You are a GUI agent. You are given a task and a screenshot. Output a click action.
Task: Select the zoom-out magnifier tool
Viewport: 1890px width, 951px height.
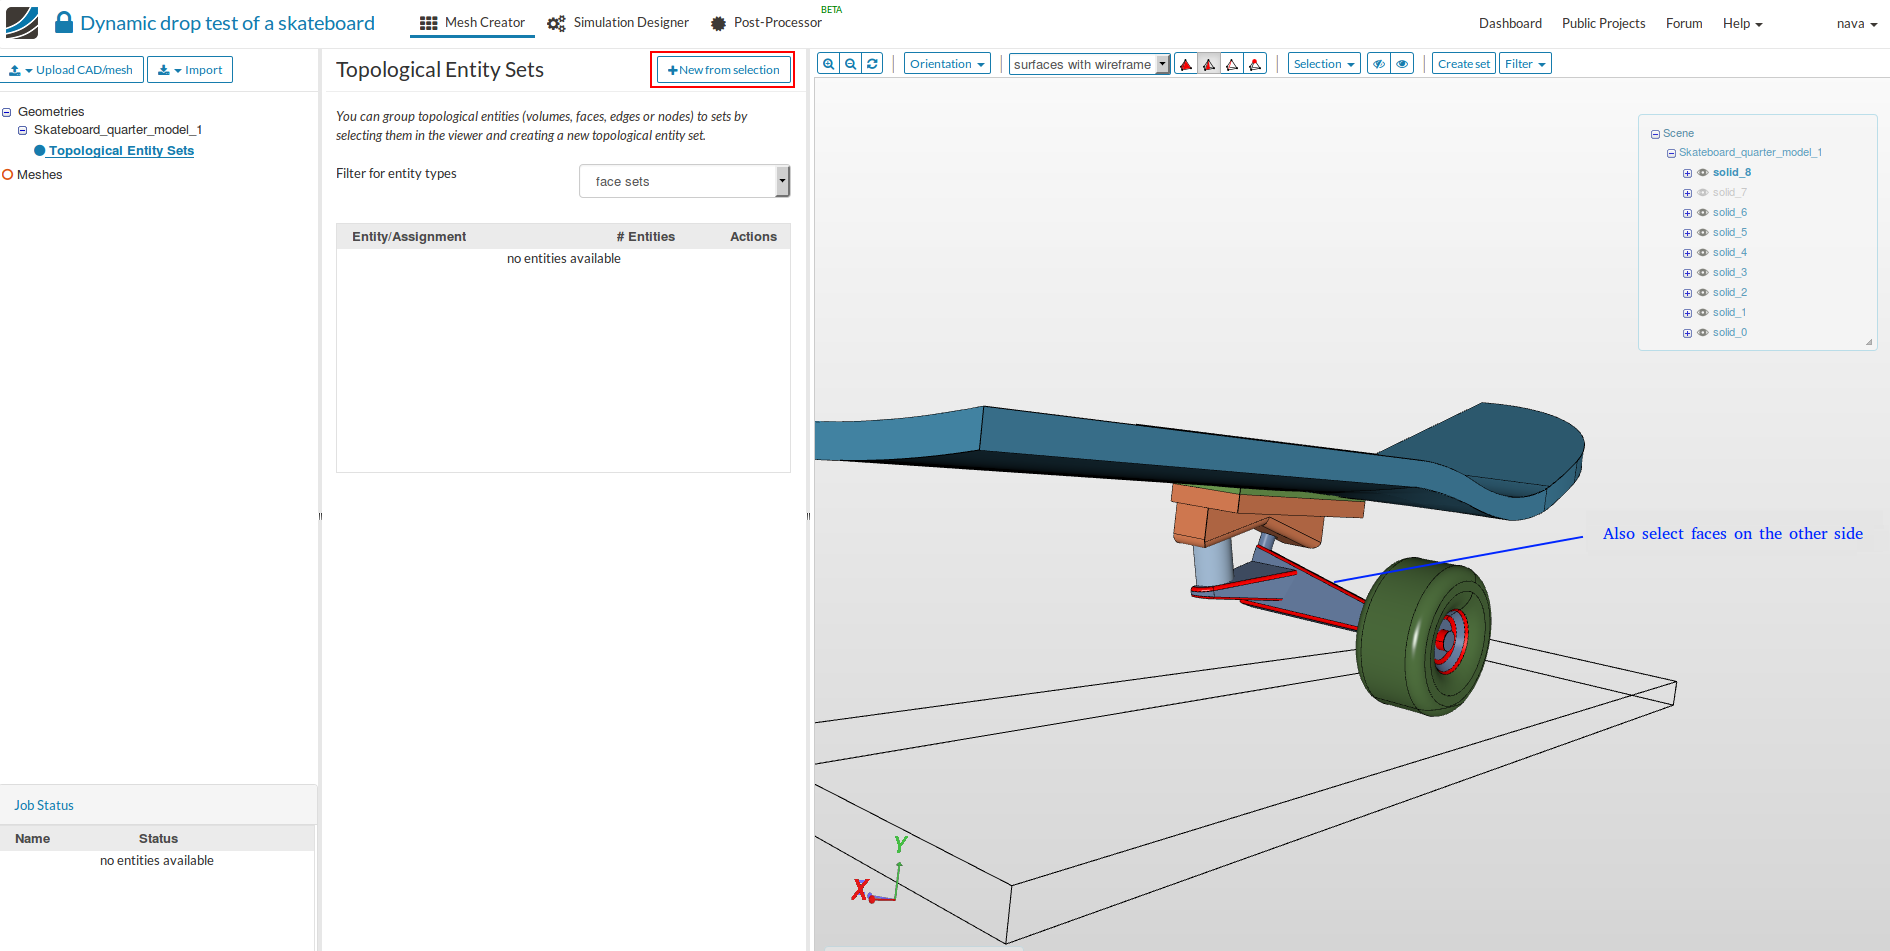(850, 63)
